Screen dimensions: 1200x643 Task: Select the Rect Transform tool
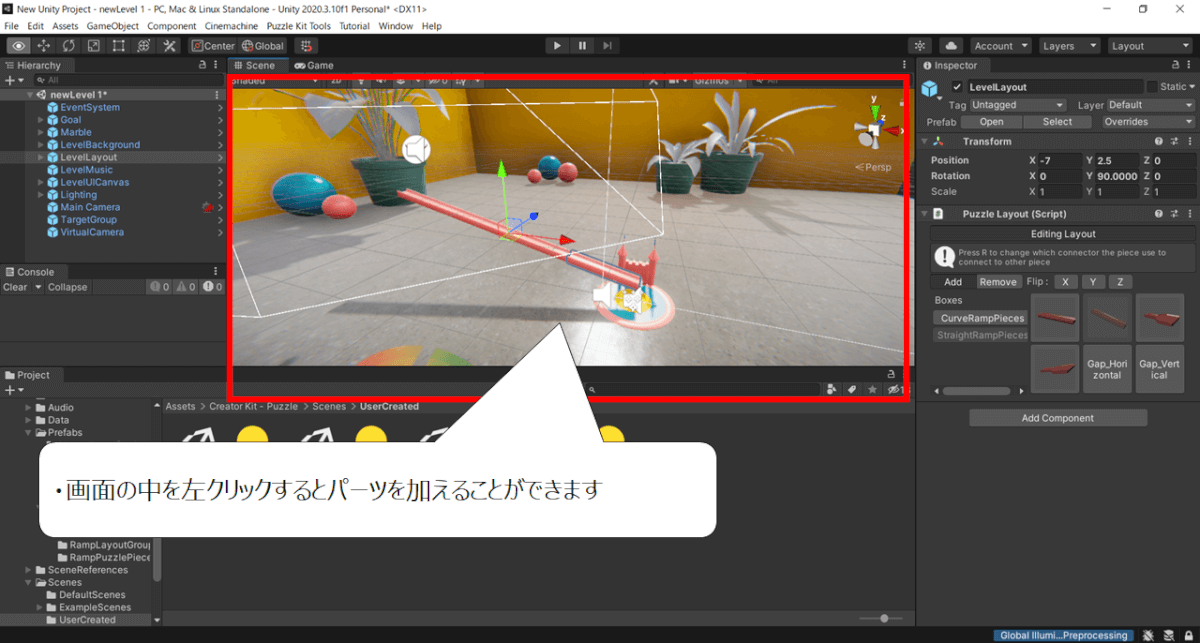pos(119,46)
